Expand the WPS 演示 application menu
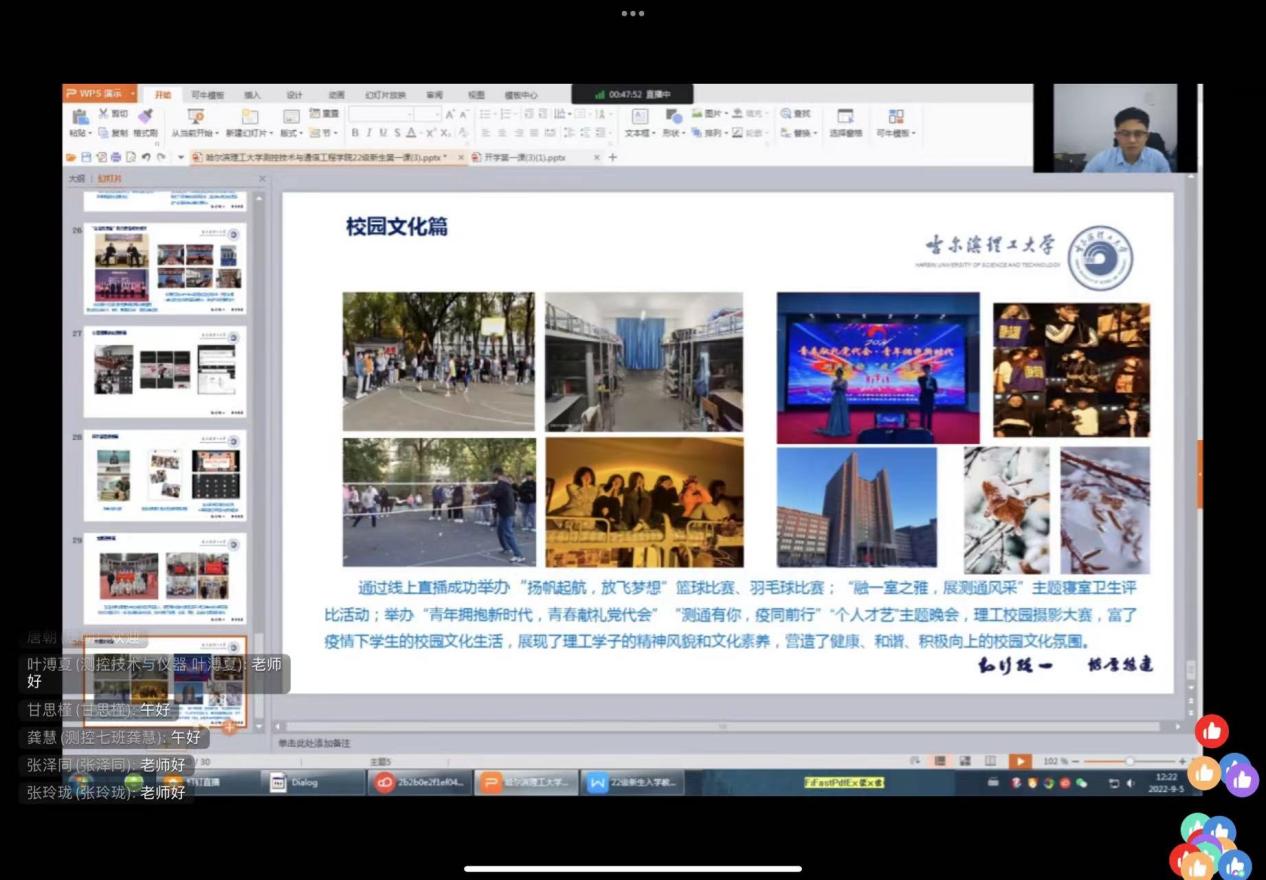 point(100,94)
